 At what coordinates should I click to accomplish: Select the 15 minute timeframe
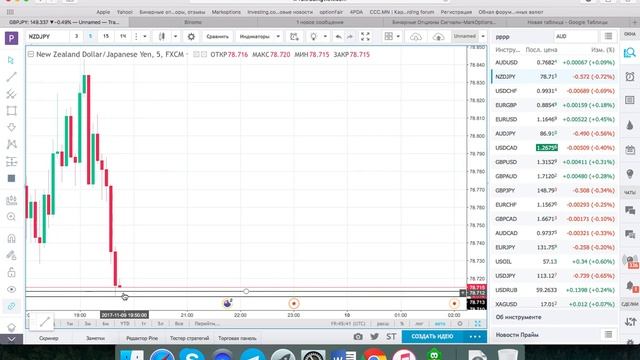(106, 37)
